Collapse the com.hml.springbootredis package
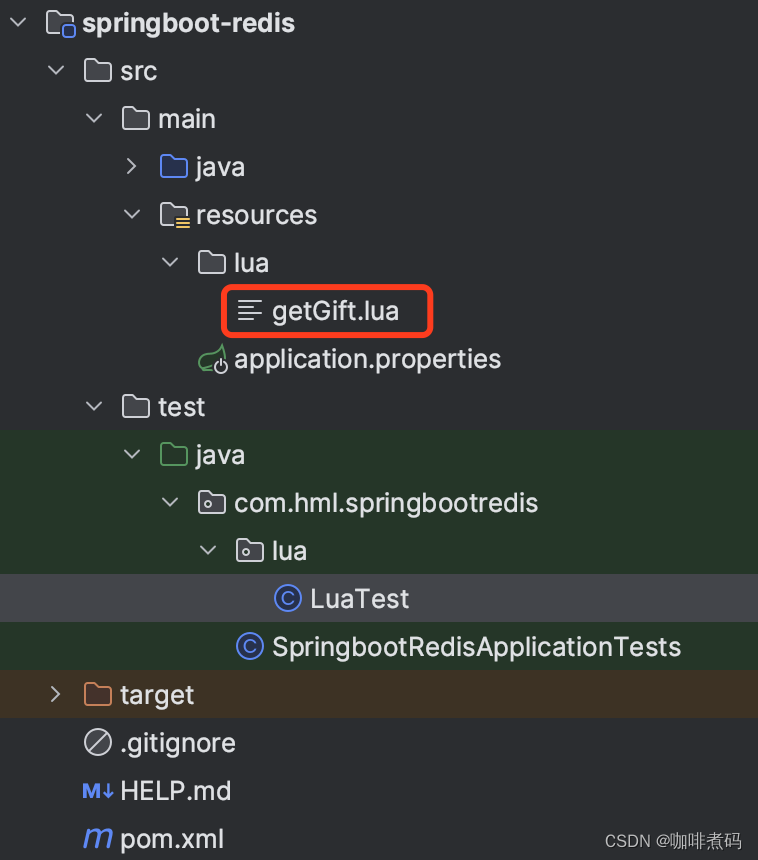 pos(169,503)
